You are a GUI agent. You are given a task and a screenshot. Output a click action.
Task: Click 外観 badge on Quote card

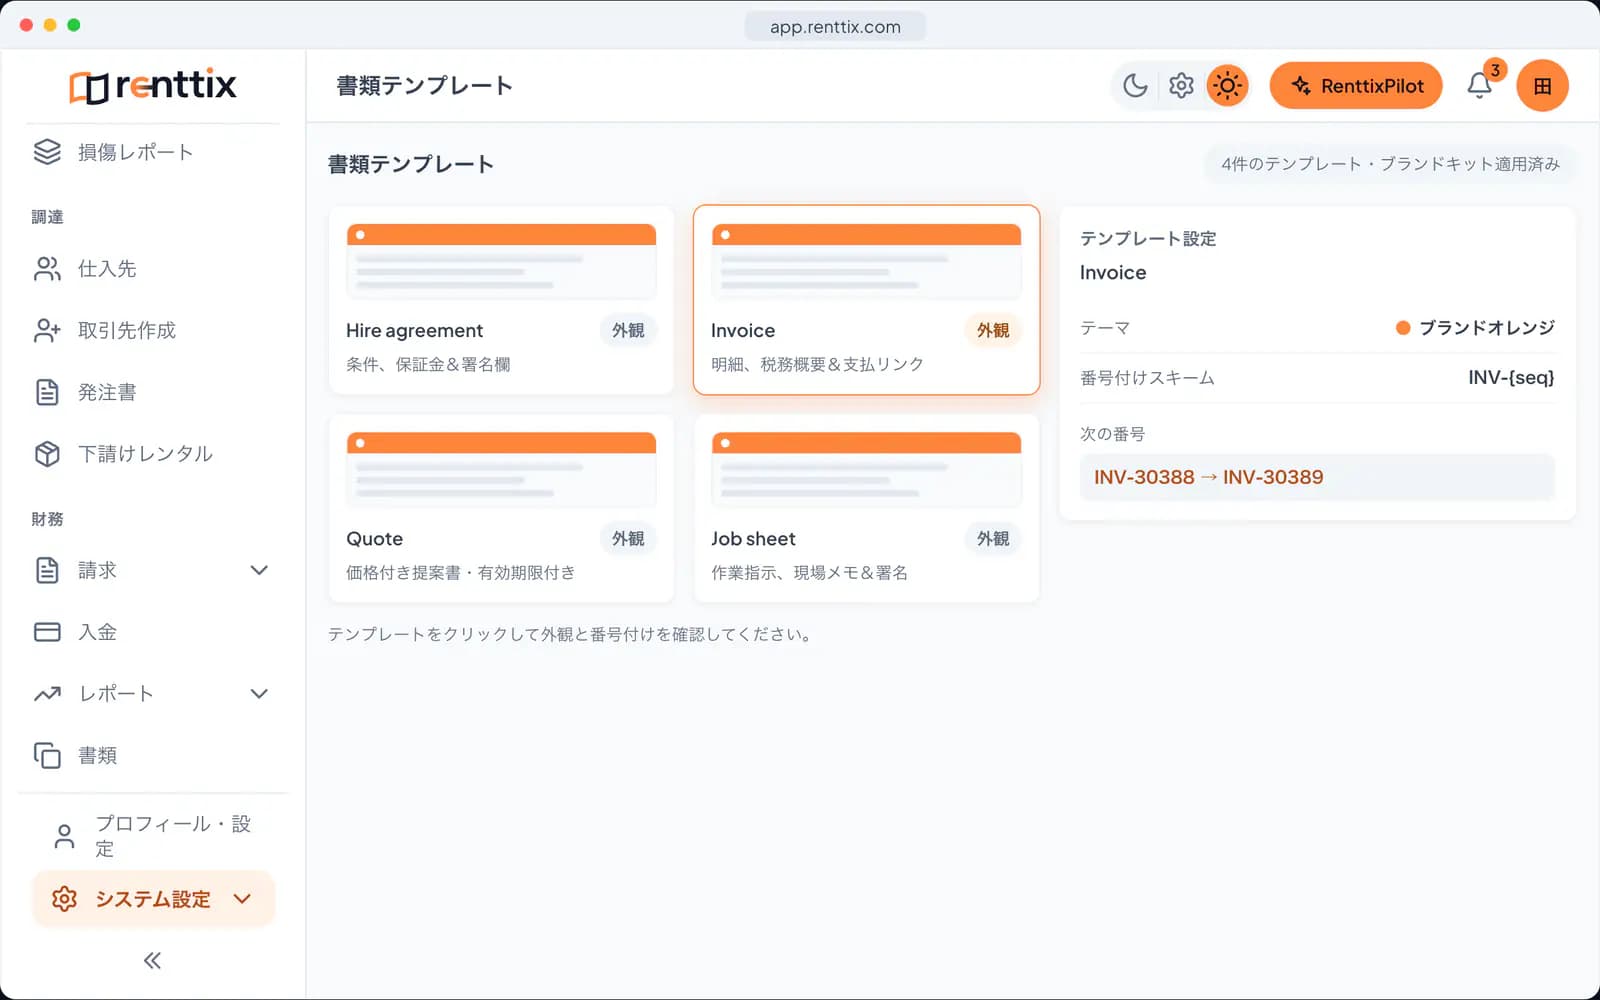628,539
